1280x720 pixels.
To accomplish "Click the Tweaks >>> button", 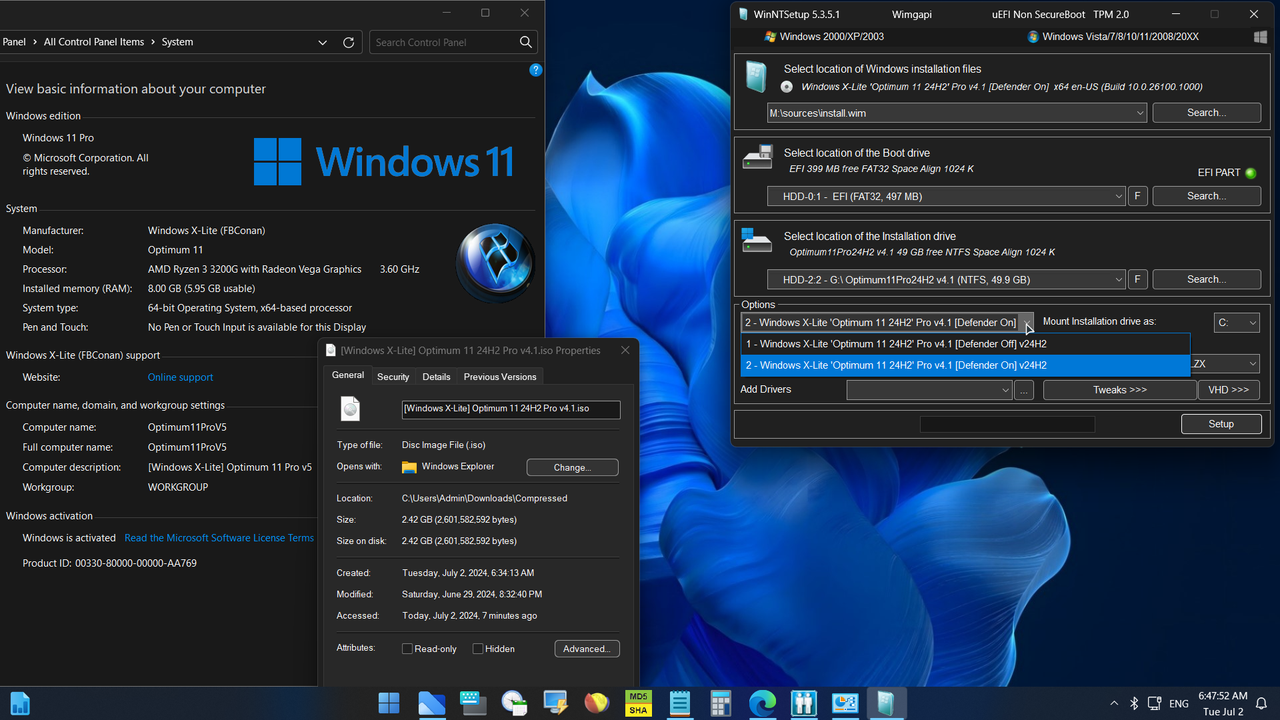I will point(1119,389).
